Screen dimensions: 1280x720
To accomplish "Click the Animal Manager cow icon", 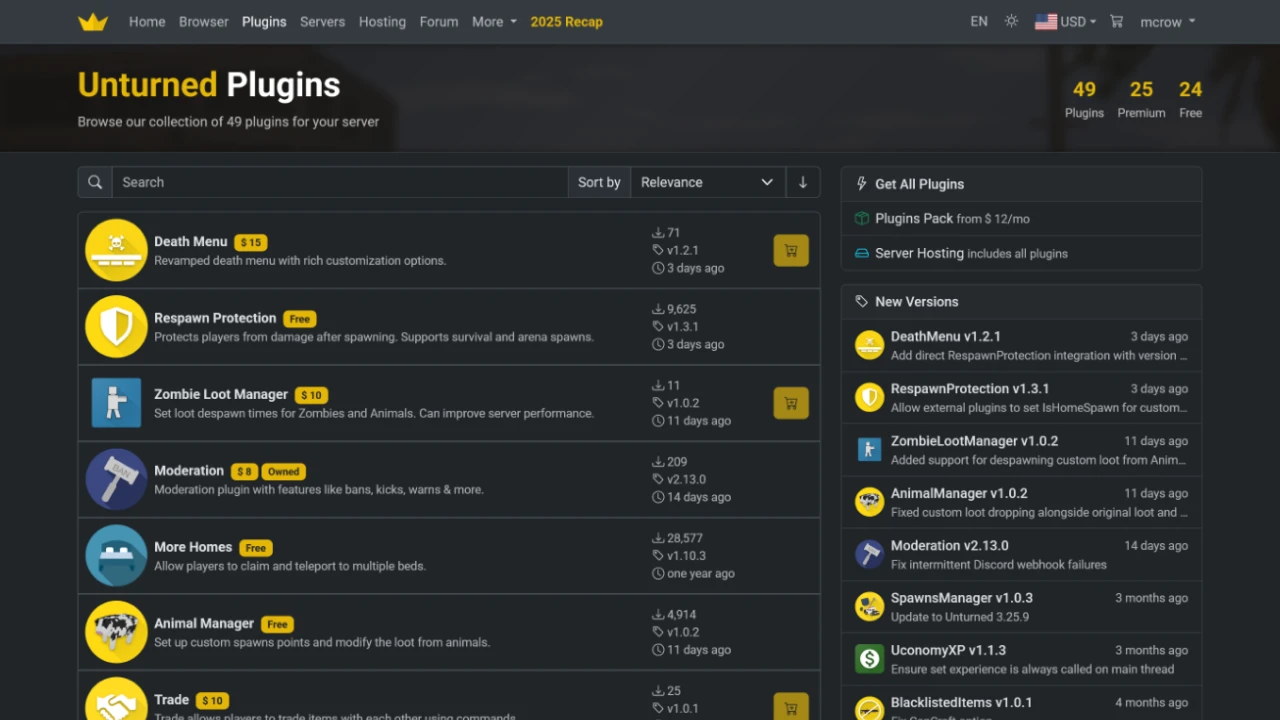I will coord(116,632).
